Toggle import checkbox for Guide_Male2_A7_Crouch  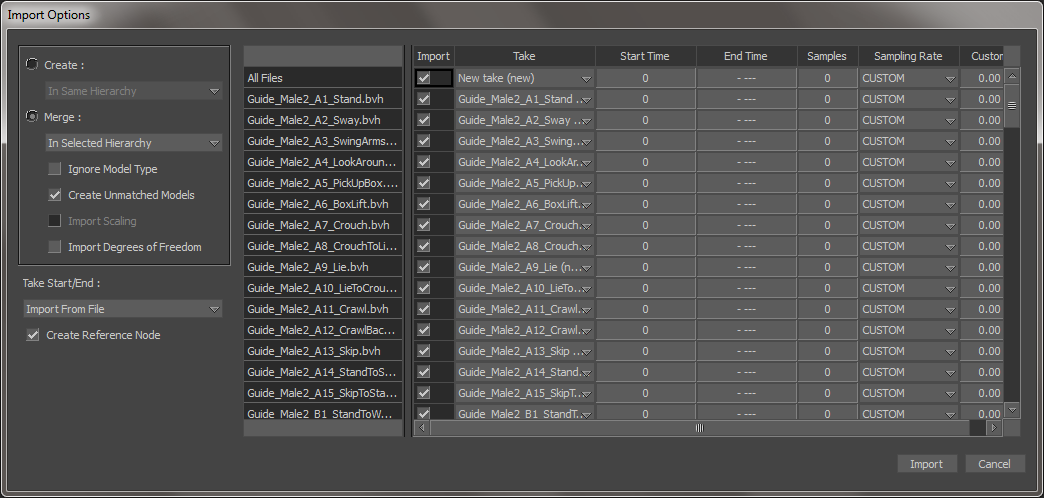(423, 225)
